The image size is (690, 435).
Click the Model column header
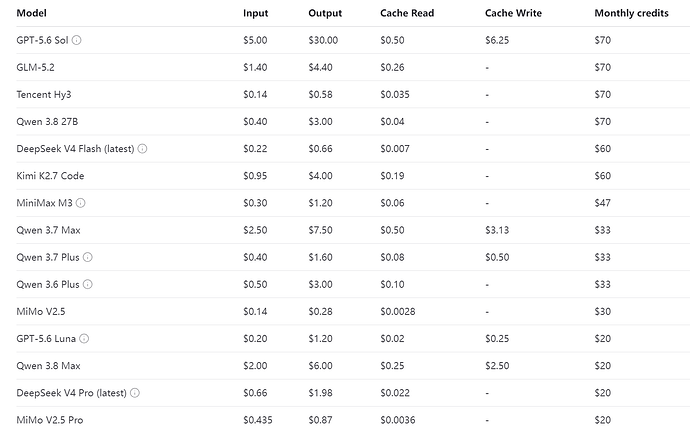(32, 13)
